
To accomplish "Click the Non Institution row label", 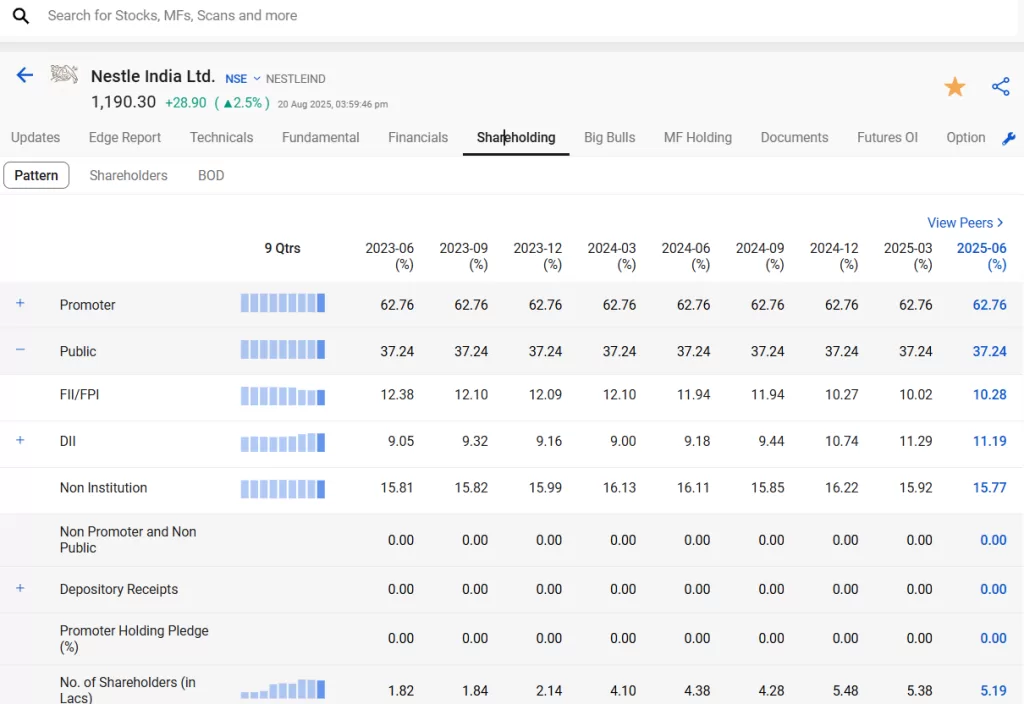I will pos(103,488).
